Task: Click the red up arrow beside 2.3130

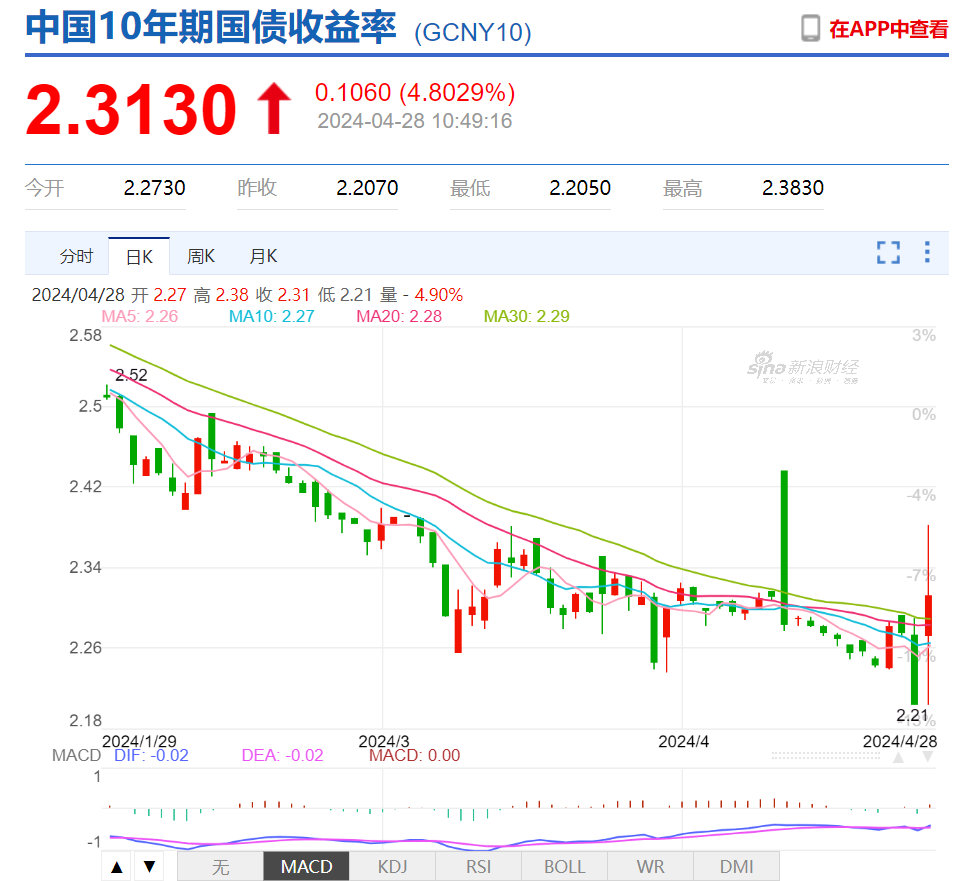Action: tap(273, 109)
